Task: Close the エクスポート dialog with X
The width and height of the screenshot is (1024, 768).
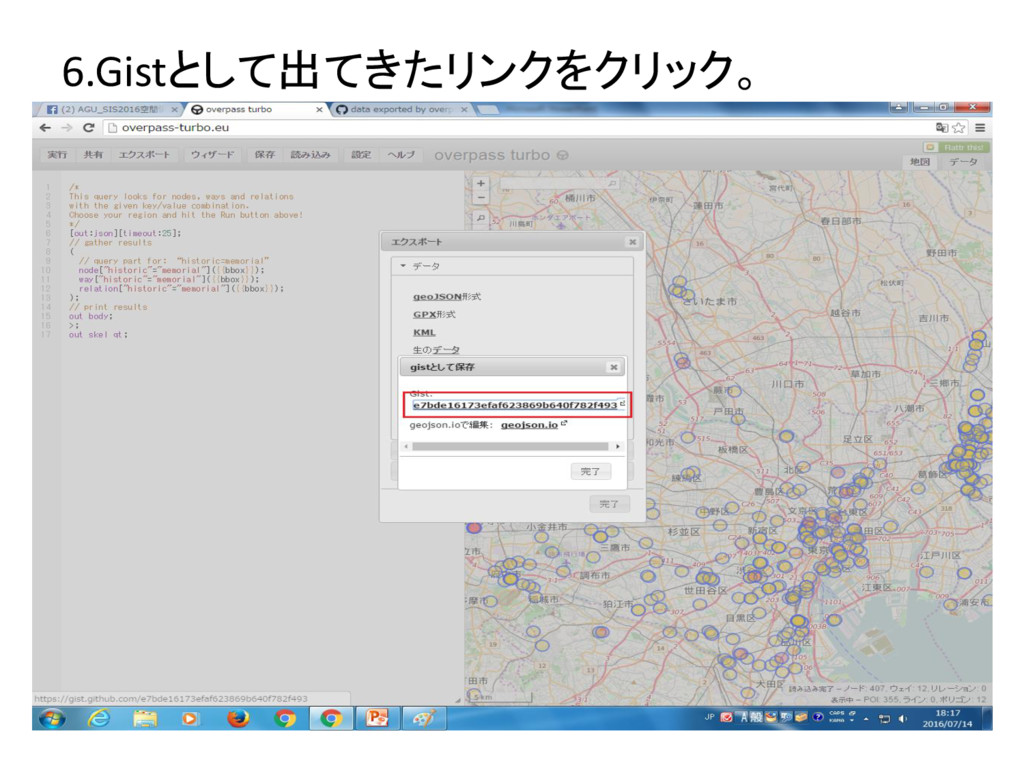Action: [632, 242]
